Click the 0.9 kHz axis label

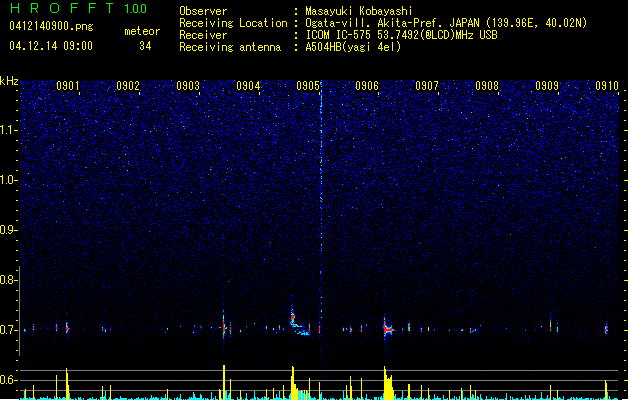9,230
